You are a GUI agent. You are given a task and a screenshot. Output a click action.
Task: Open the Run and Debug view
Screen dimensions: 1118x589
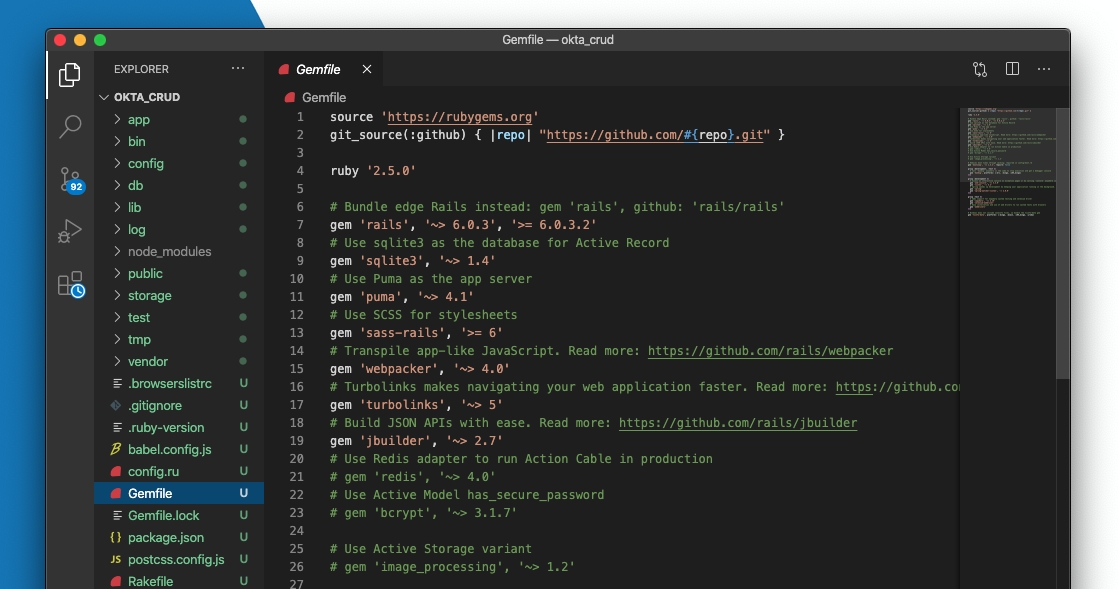pyautogui.click(x=70, y=232)
